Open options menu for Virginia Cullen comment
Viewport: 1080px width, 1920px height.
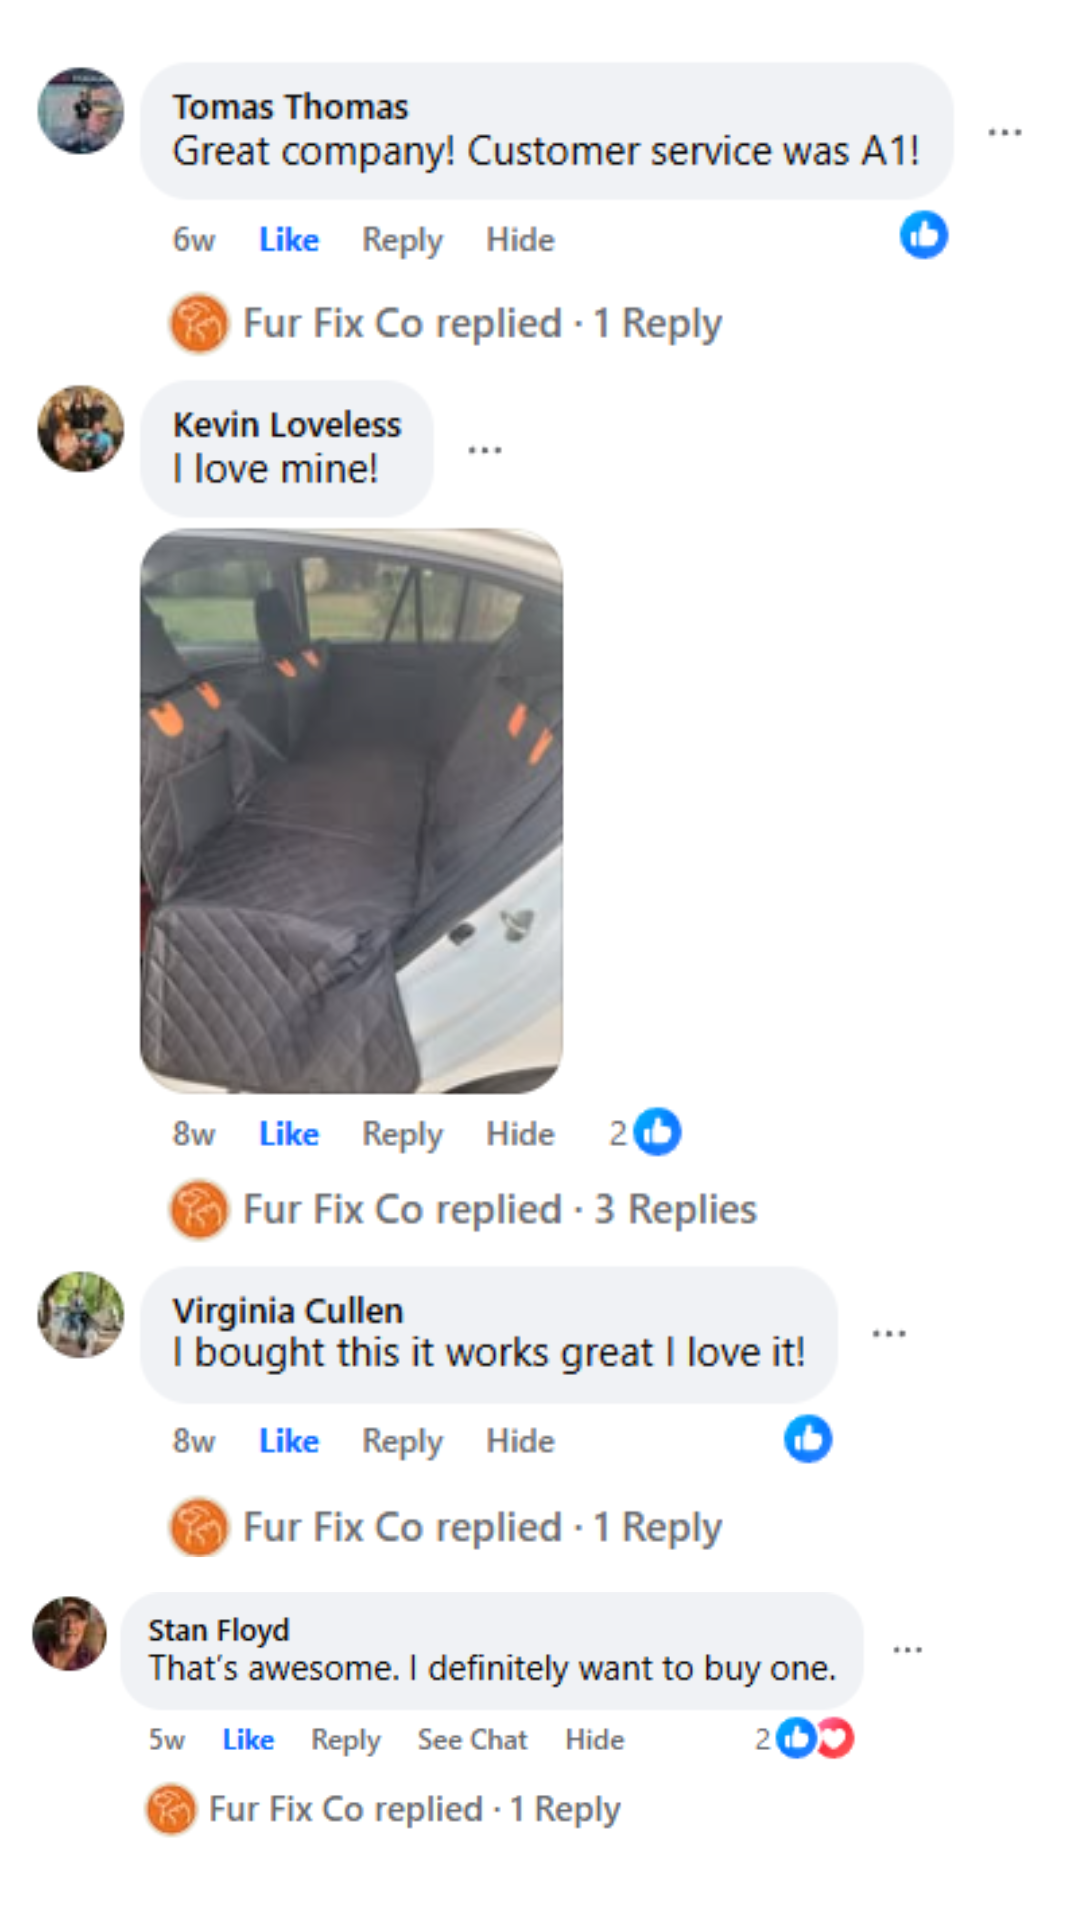(x=889, y=1334)
